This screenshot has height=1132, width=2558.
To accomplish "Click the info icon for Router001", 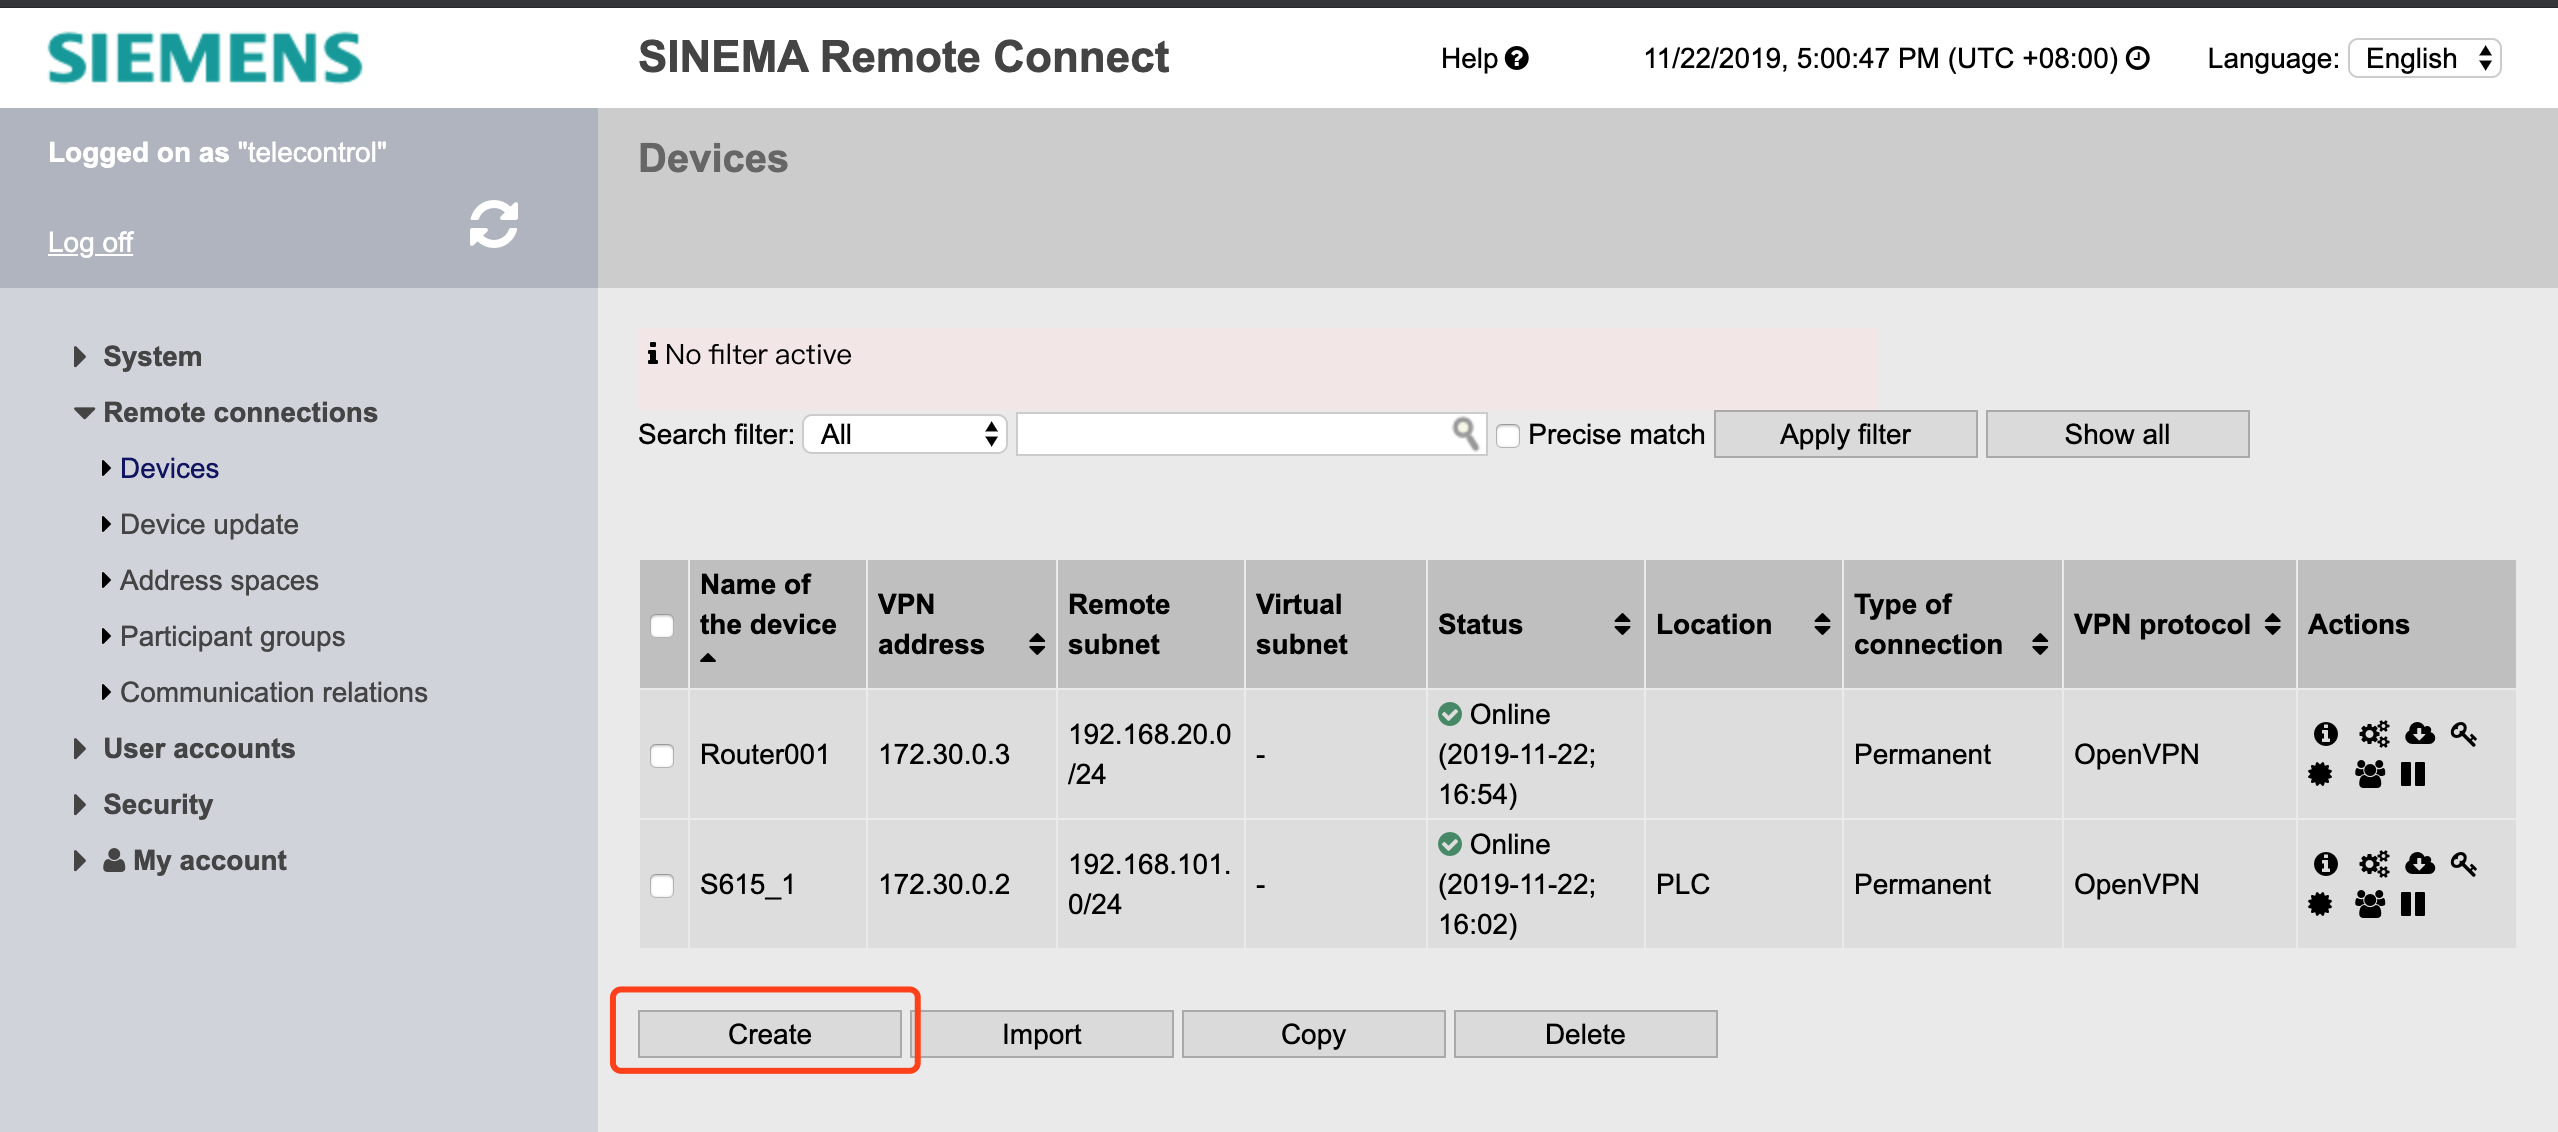I will (x=2325, y=734).
